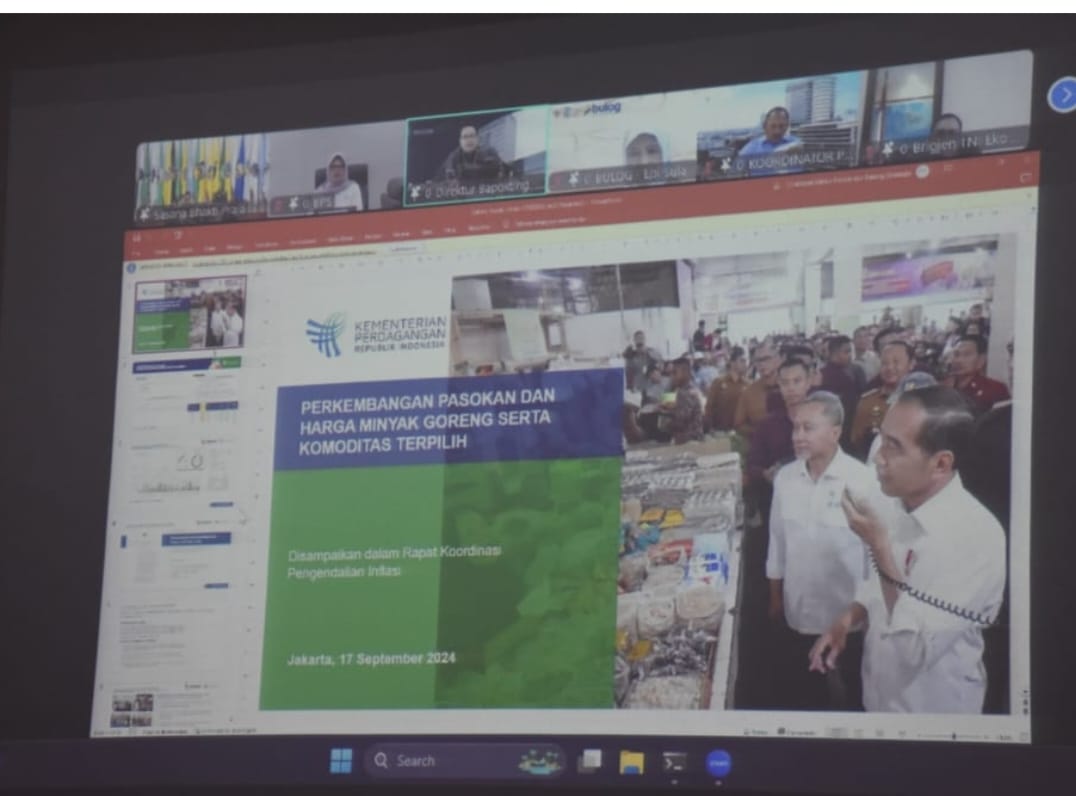Select the BPS participant video tile
The width and height of the screenshot is (1076, 796).
coord(335,170)
